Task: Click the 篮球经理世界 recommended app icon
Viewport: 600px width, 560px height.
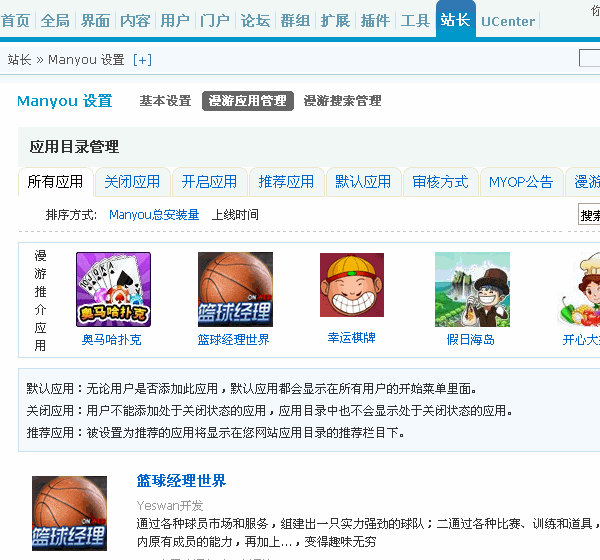Action: [235, 289]
